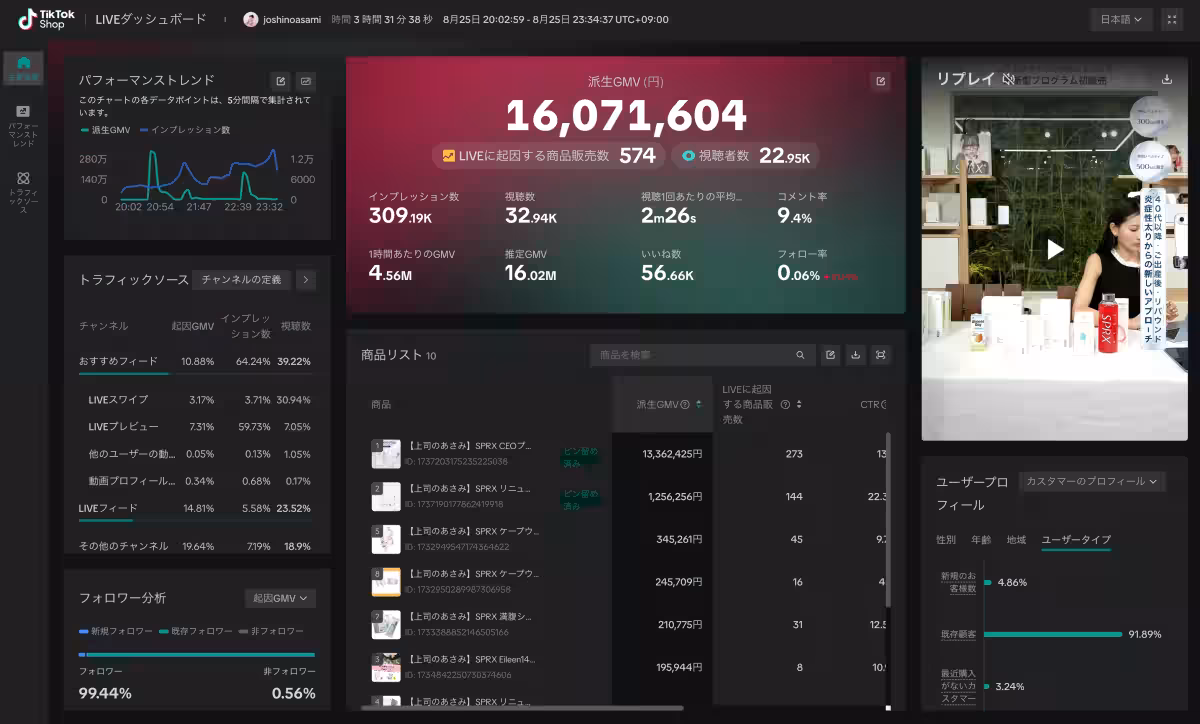Show help for 派生GMV column
The width and height of the screenshot is (1200, 724).
[x=685, y=405]
